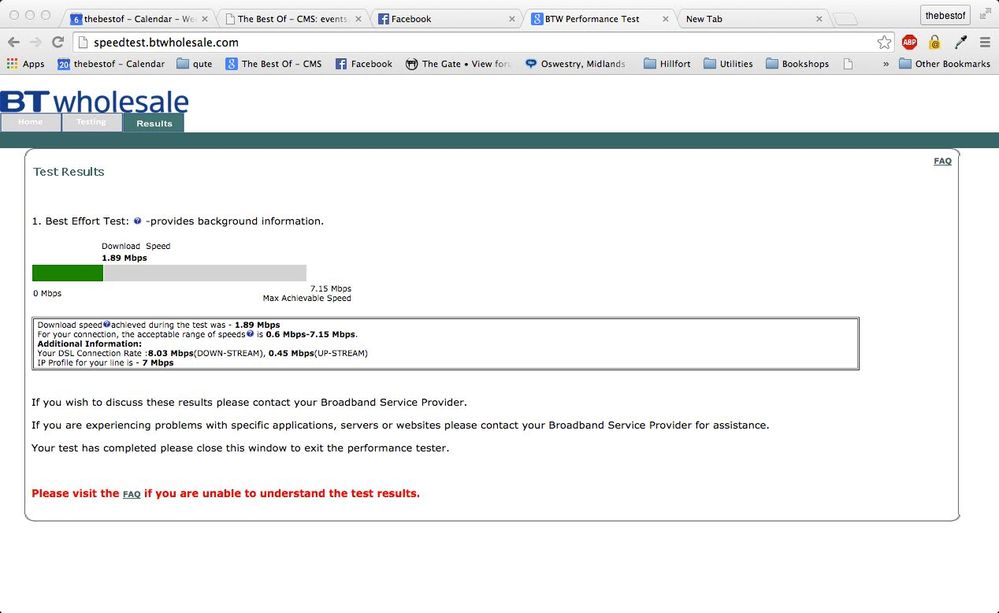Viewport: 999px width, 613px height.
Task: Click the BT wholesale logo
Action: (x=94, y=101)
